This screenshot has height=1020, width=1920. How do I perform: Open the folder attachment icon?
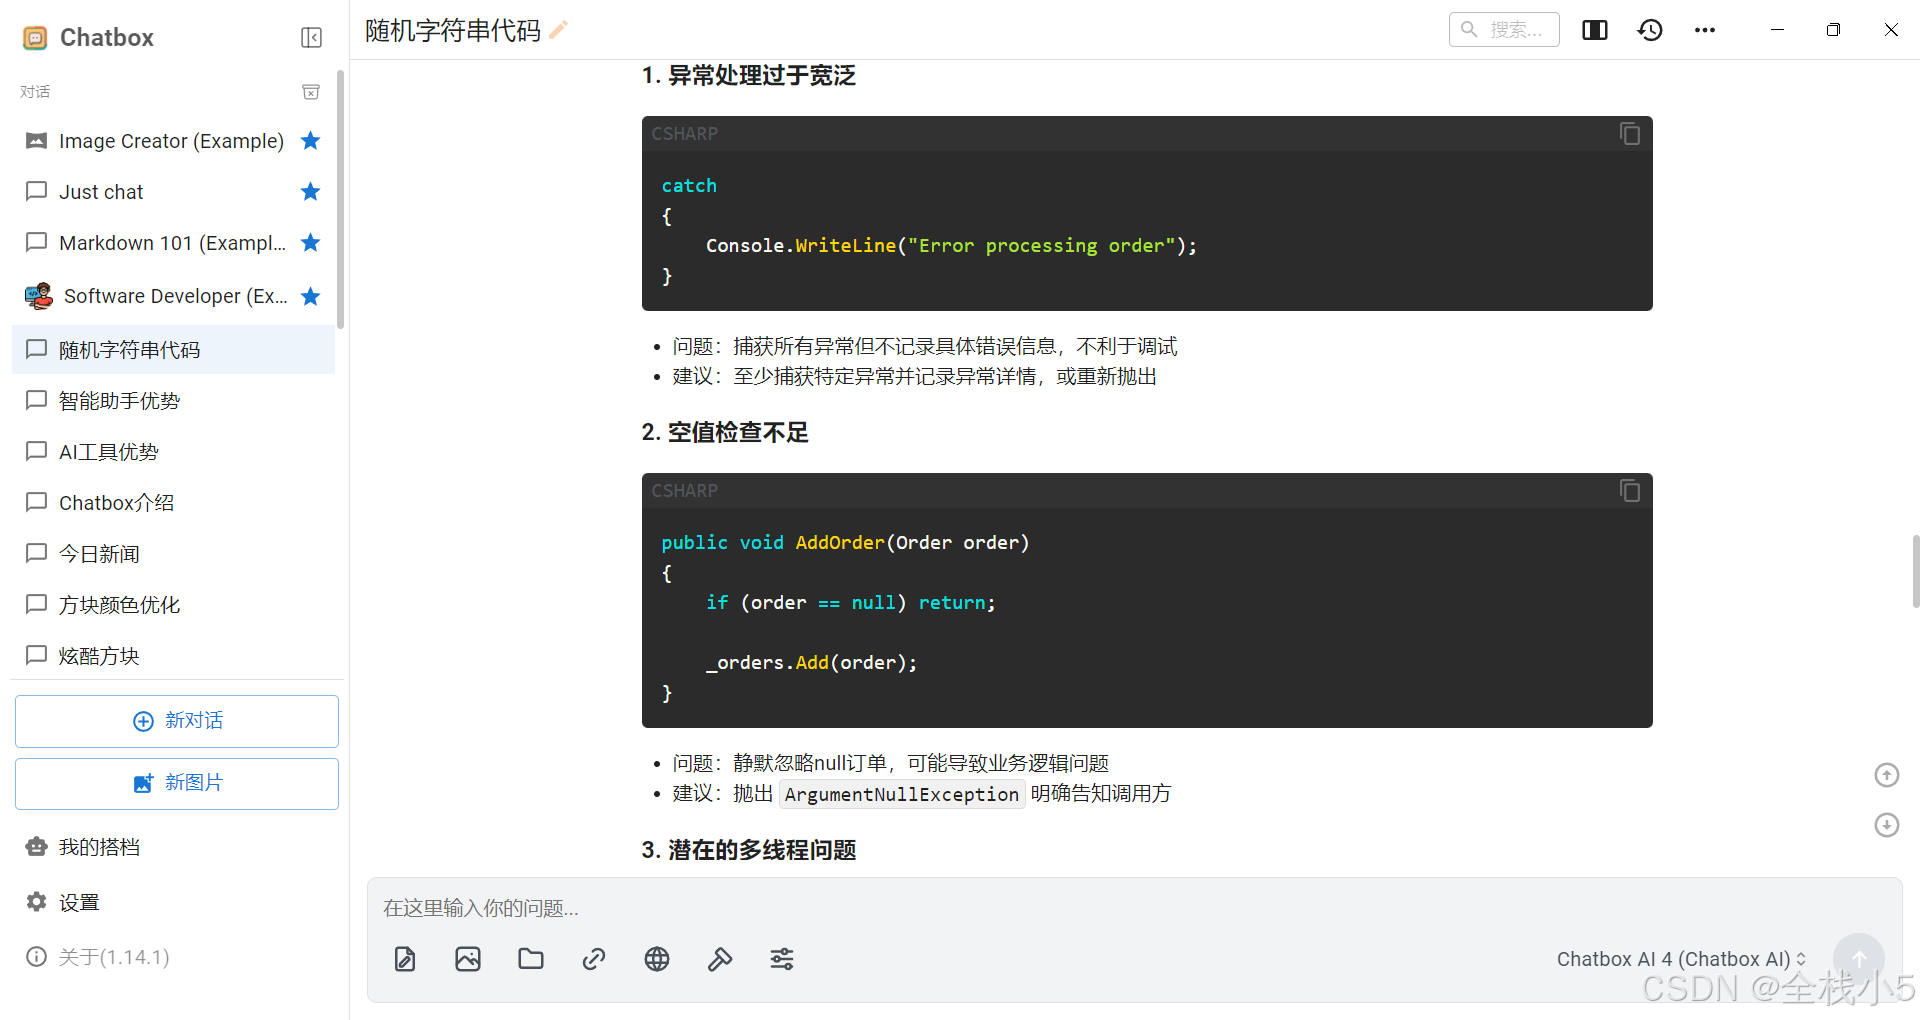tap(531, 959)
